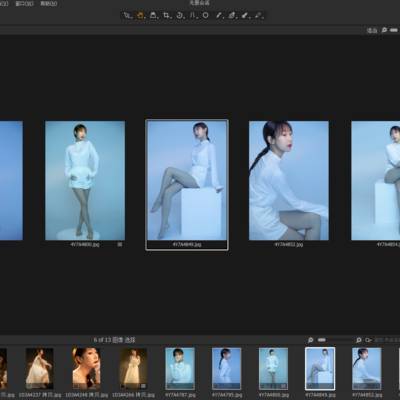Click the viewer zoom magnifier icon
400x400 pixels.
pos(384,30)
